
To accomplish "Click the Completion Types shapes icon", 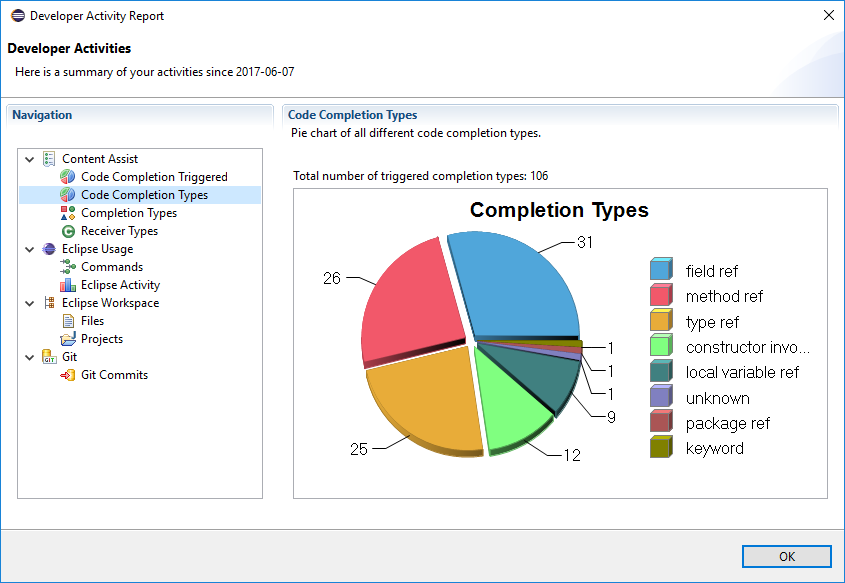I will [x=67, y=213].
